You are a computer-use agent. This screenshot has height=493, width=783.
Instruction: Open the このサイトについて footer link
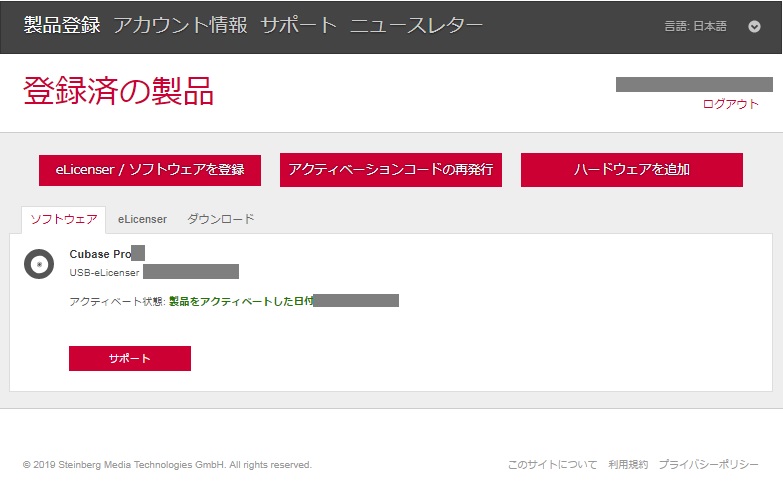click(552, 465)
